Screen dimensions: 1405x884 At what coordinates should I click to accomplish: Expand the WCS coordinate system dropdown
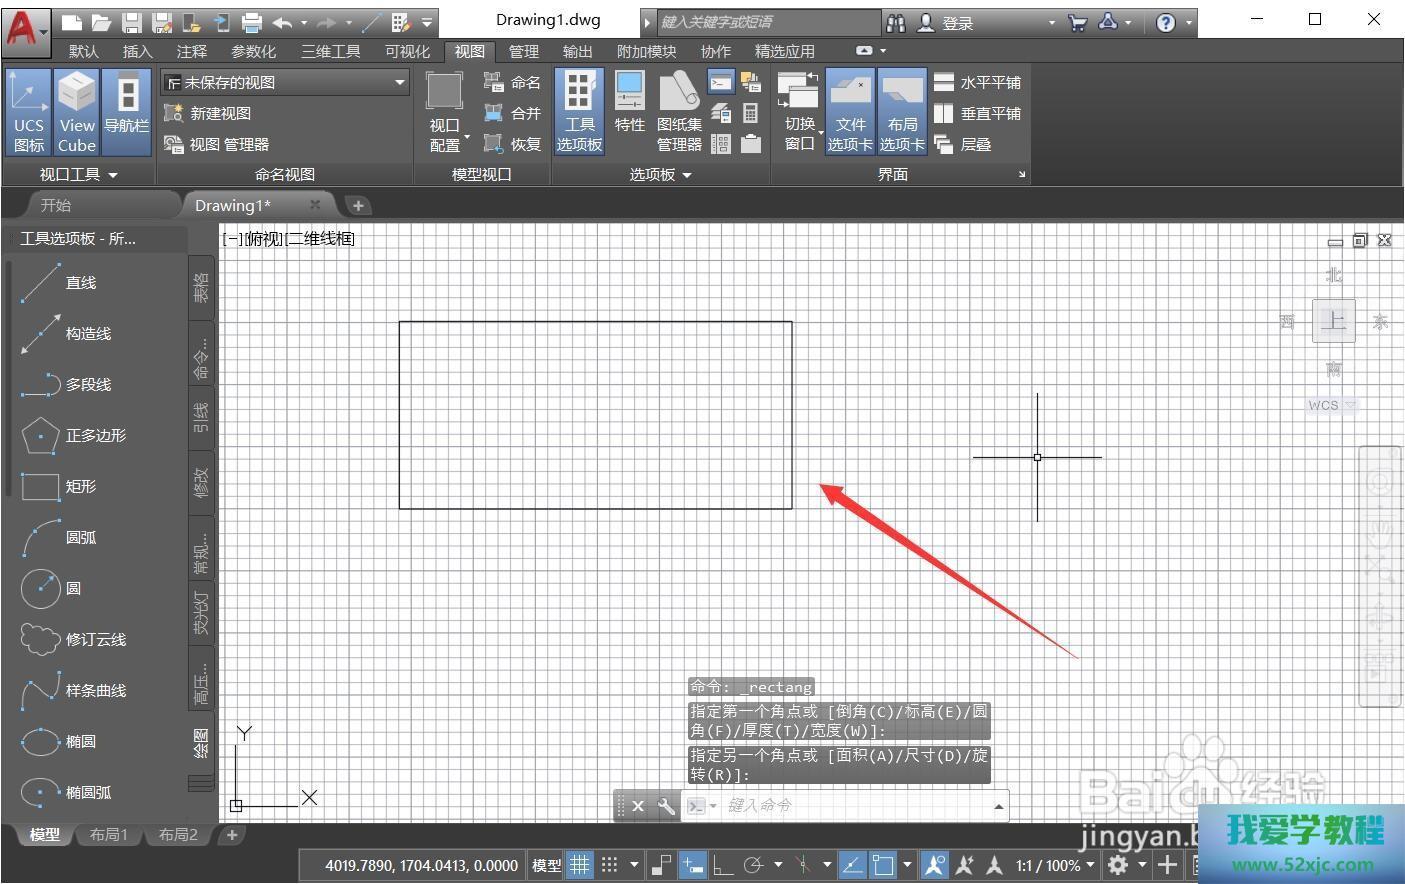pos(1332,405)
